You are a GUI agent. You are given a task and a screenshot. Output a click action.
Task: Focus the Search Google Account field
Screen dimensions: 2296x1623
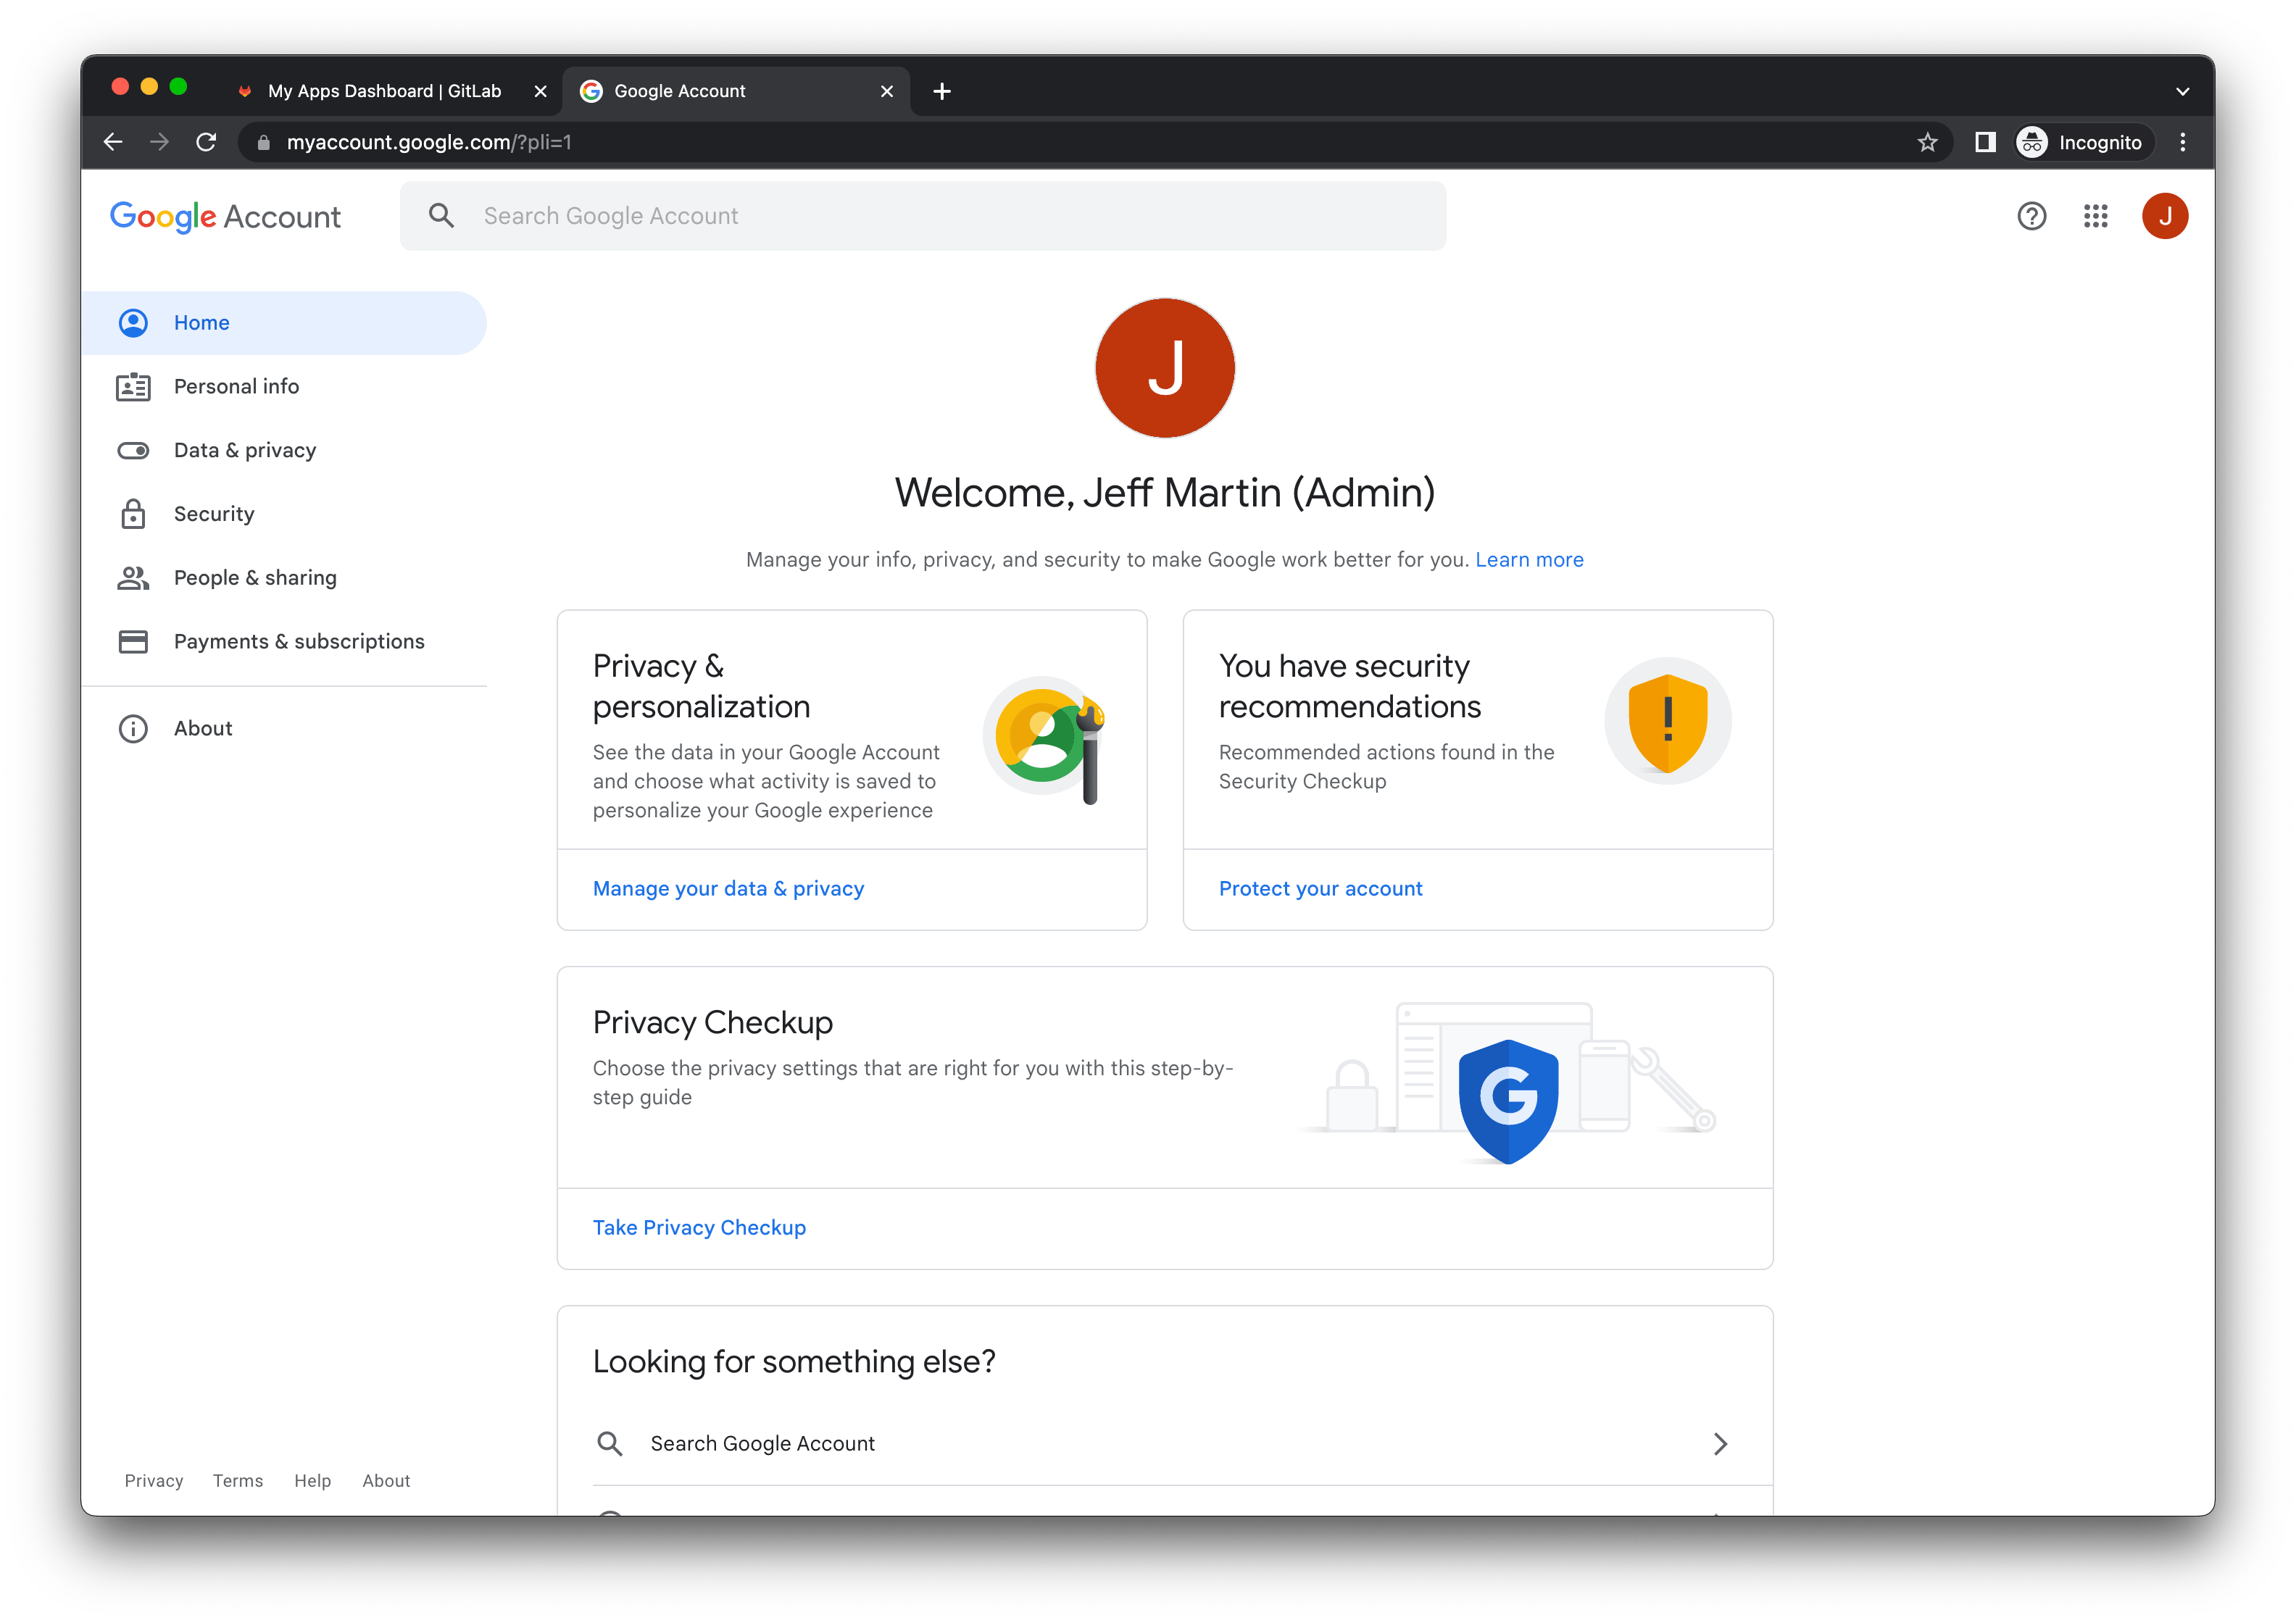click(x=922, y=216)
